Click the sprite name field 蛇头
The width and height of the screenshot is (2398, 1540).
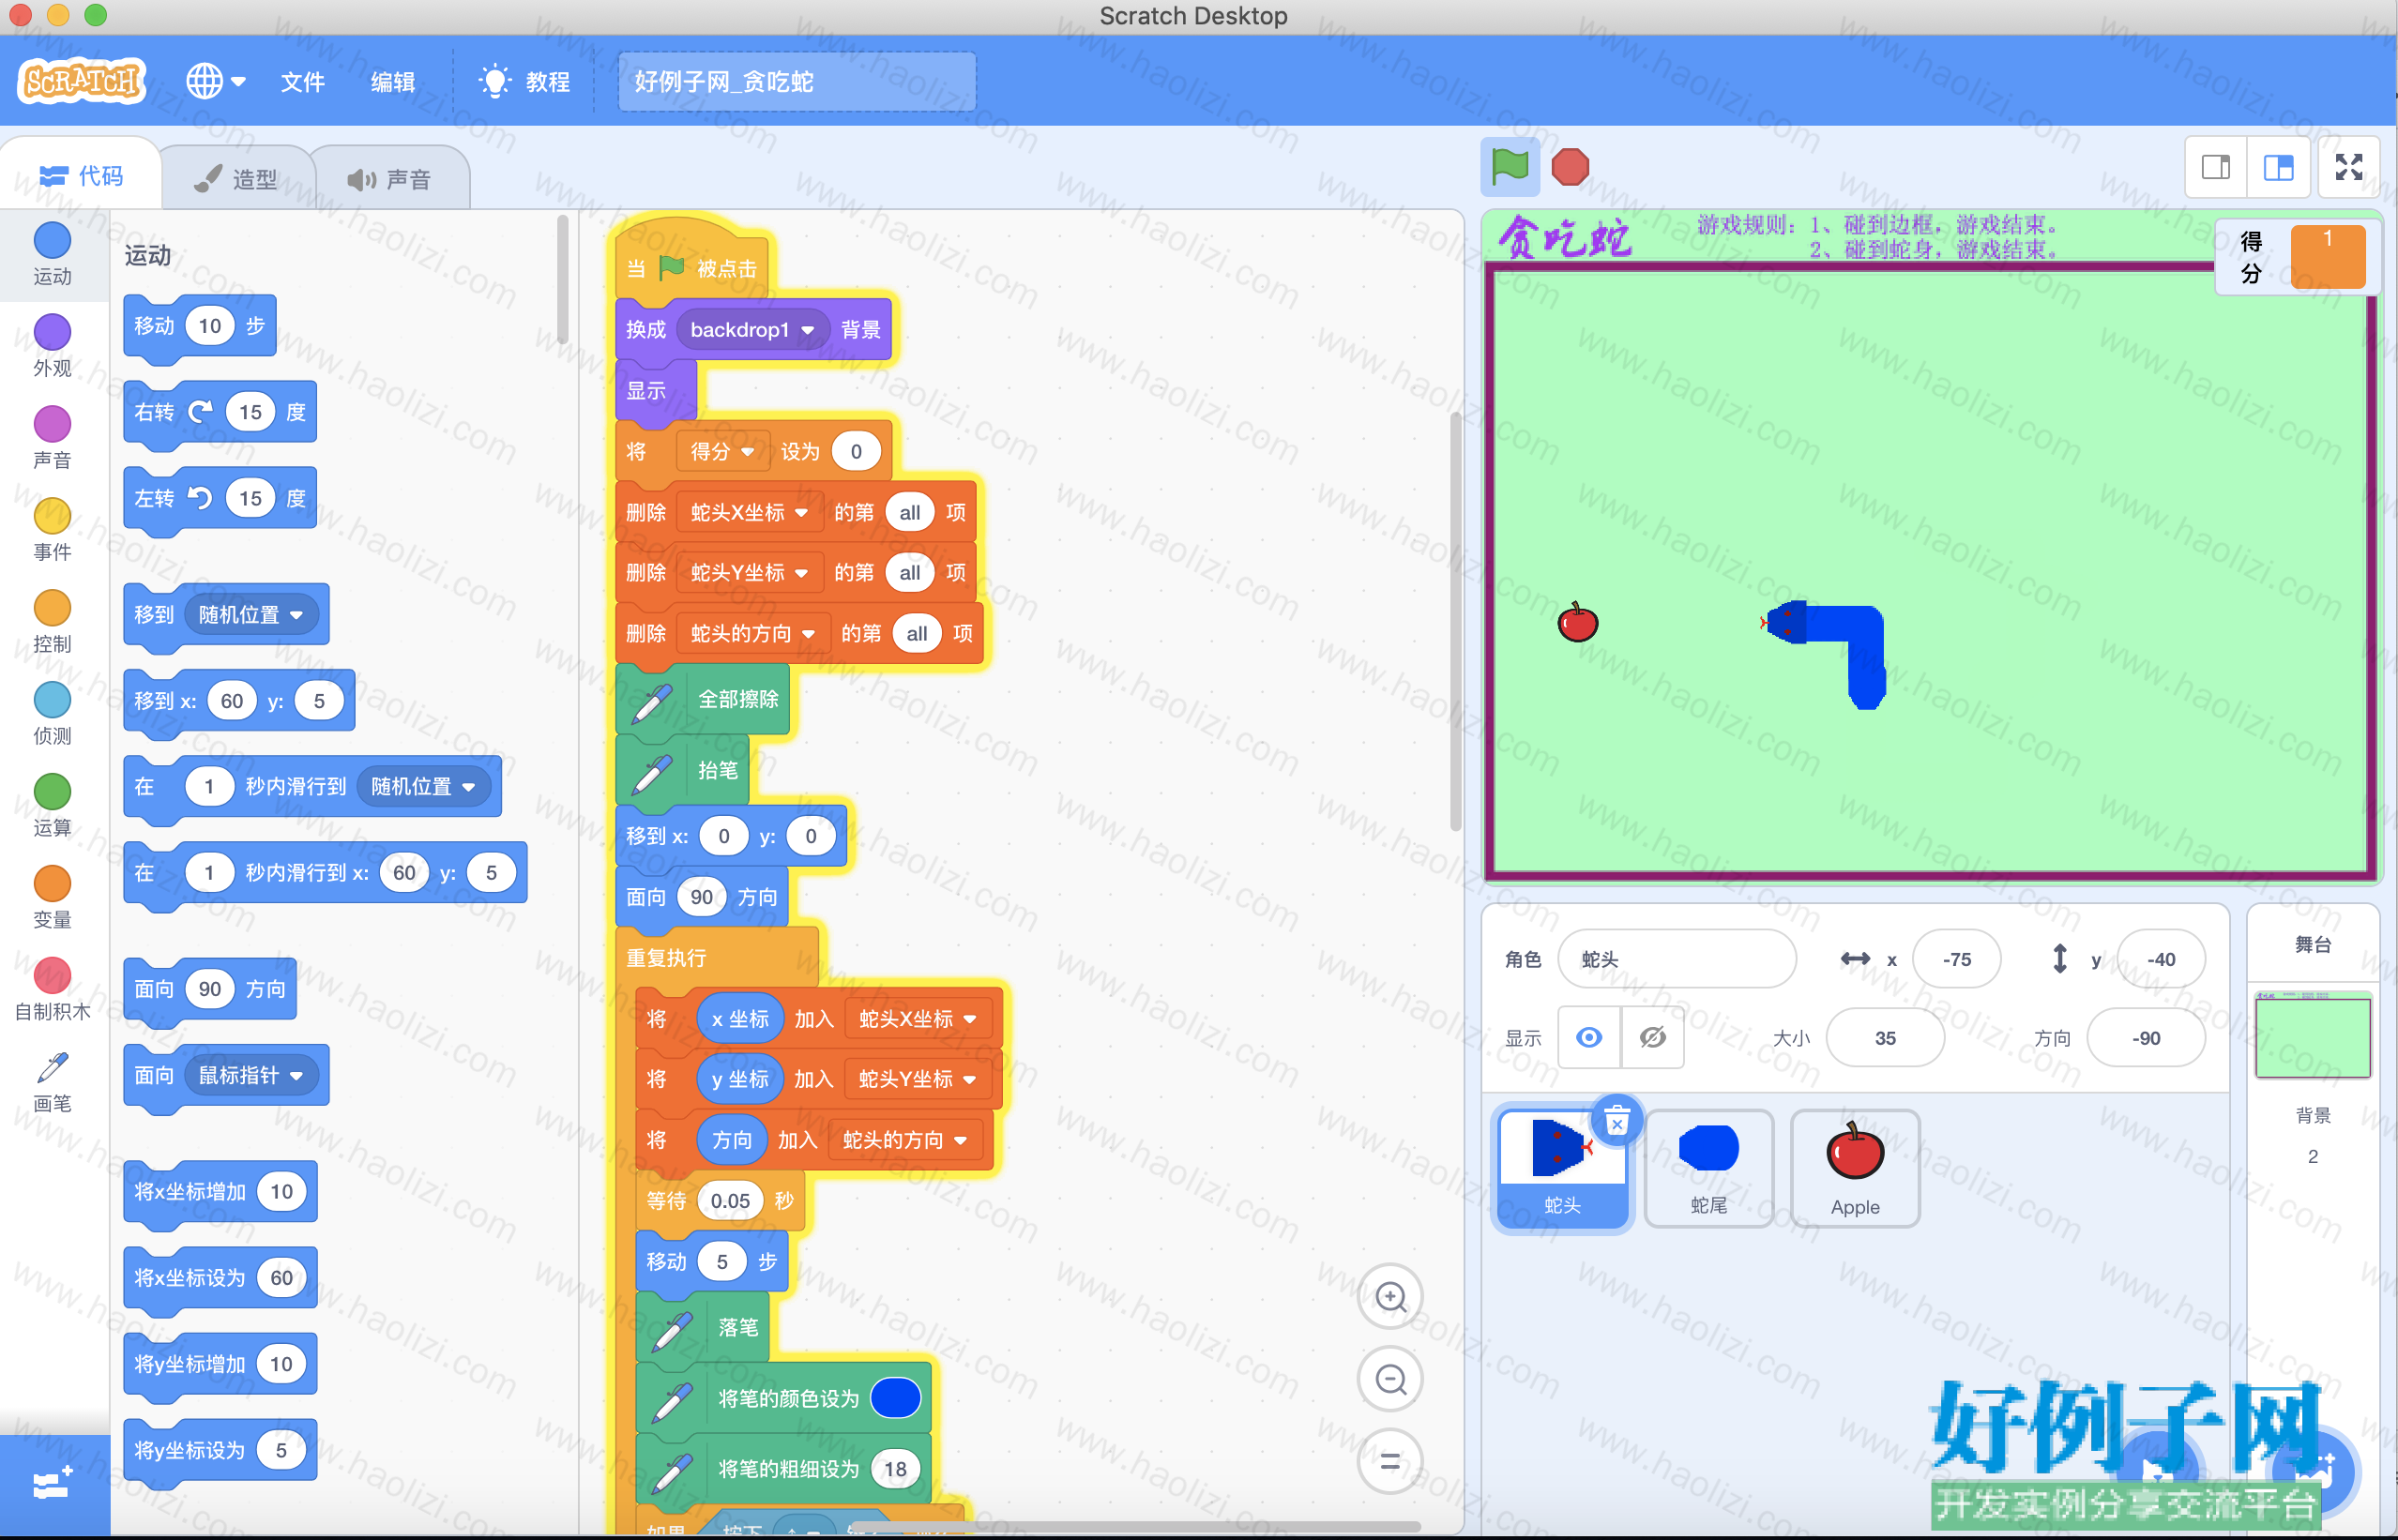point(1677,959)
